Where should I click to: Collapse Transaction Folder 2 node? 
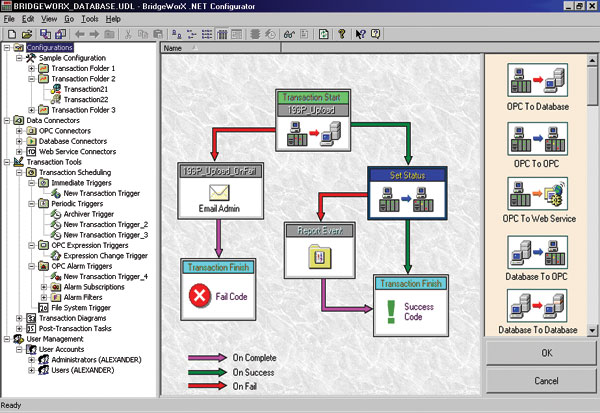32,79
